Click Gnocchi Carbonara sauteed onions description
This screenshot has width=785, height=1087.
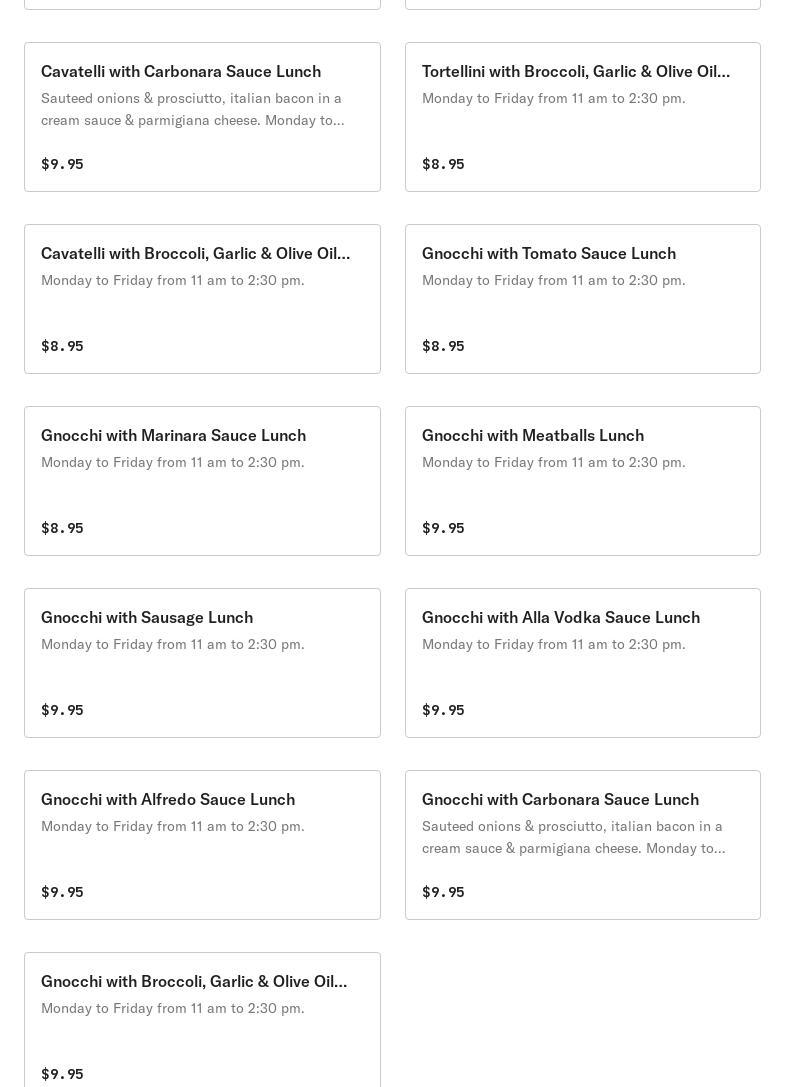pos(573,837)
